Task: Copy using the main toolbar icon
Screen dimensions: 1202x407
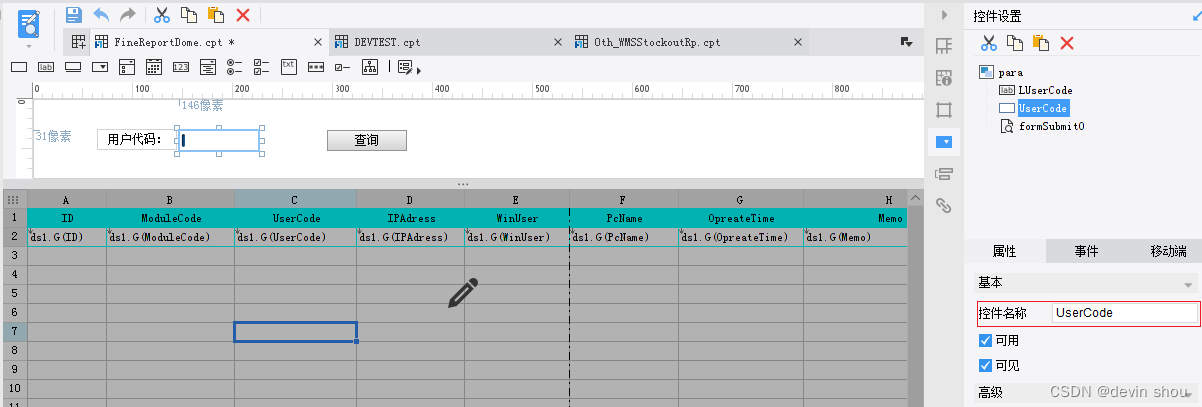Action: click(x=188, y=15)
